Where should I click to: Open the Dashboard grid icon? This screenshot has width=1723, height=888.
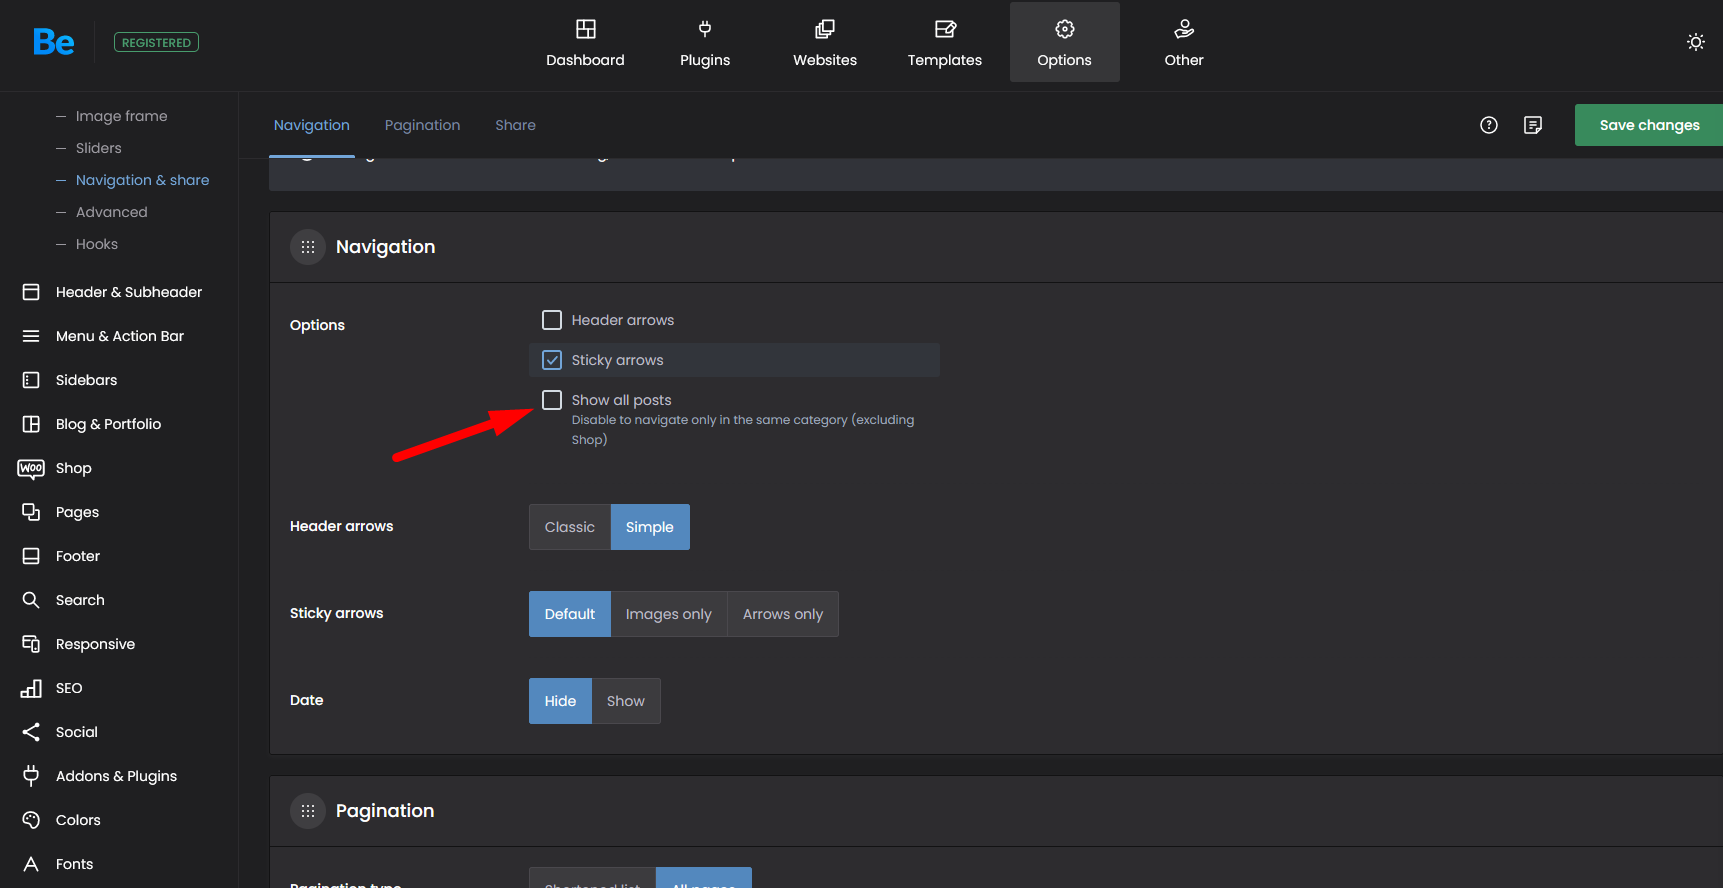585,29
